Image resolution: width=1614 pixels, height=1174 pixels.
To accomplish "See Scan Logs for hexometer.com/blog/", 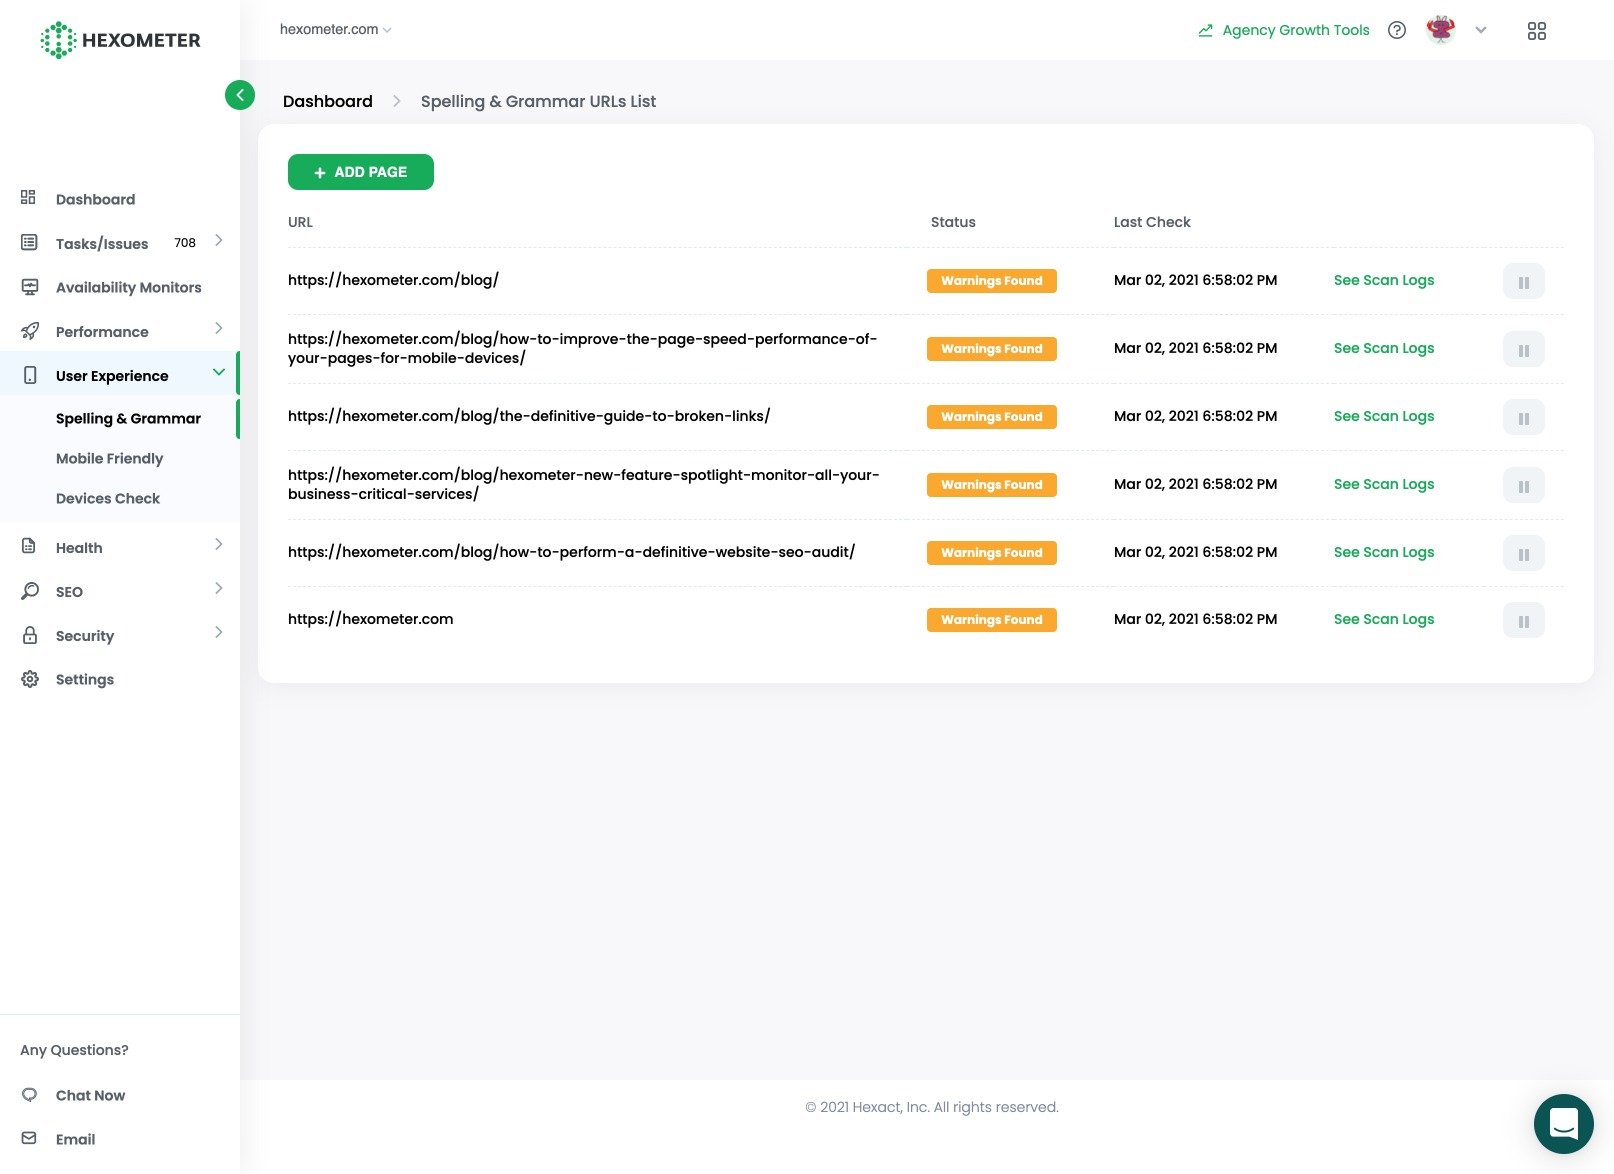I will [x=1384, y=280].
